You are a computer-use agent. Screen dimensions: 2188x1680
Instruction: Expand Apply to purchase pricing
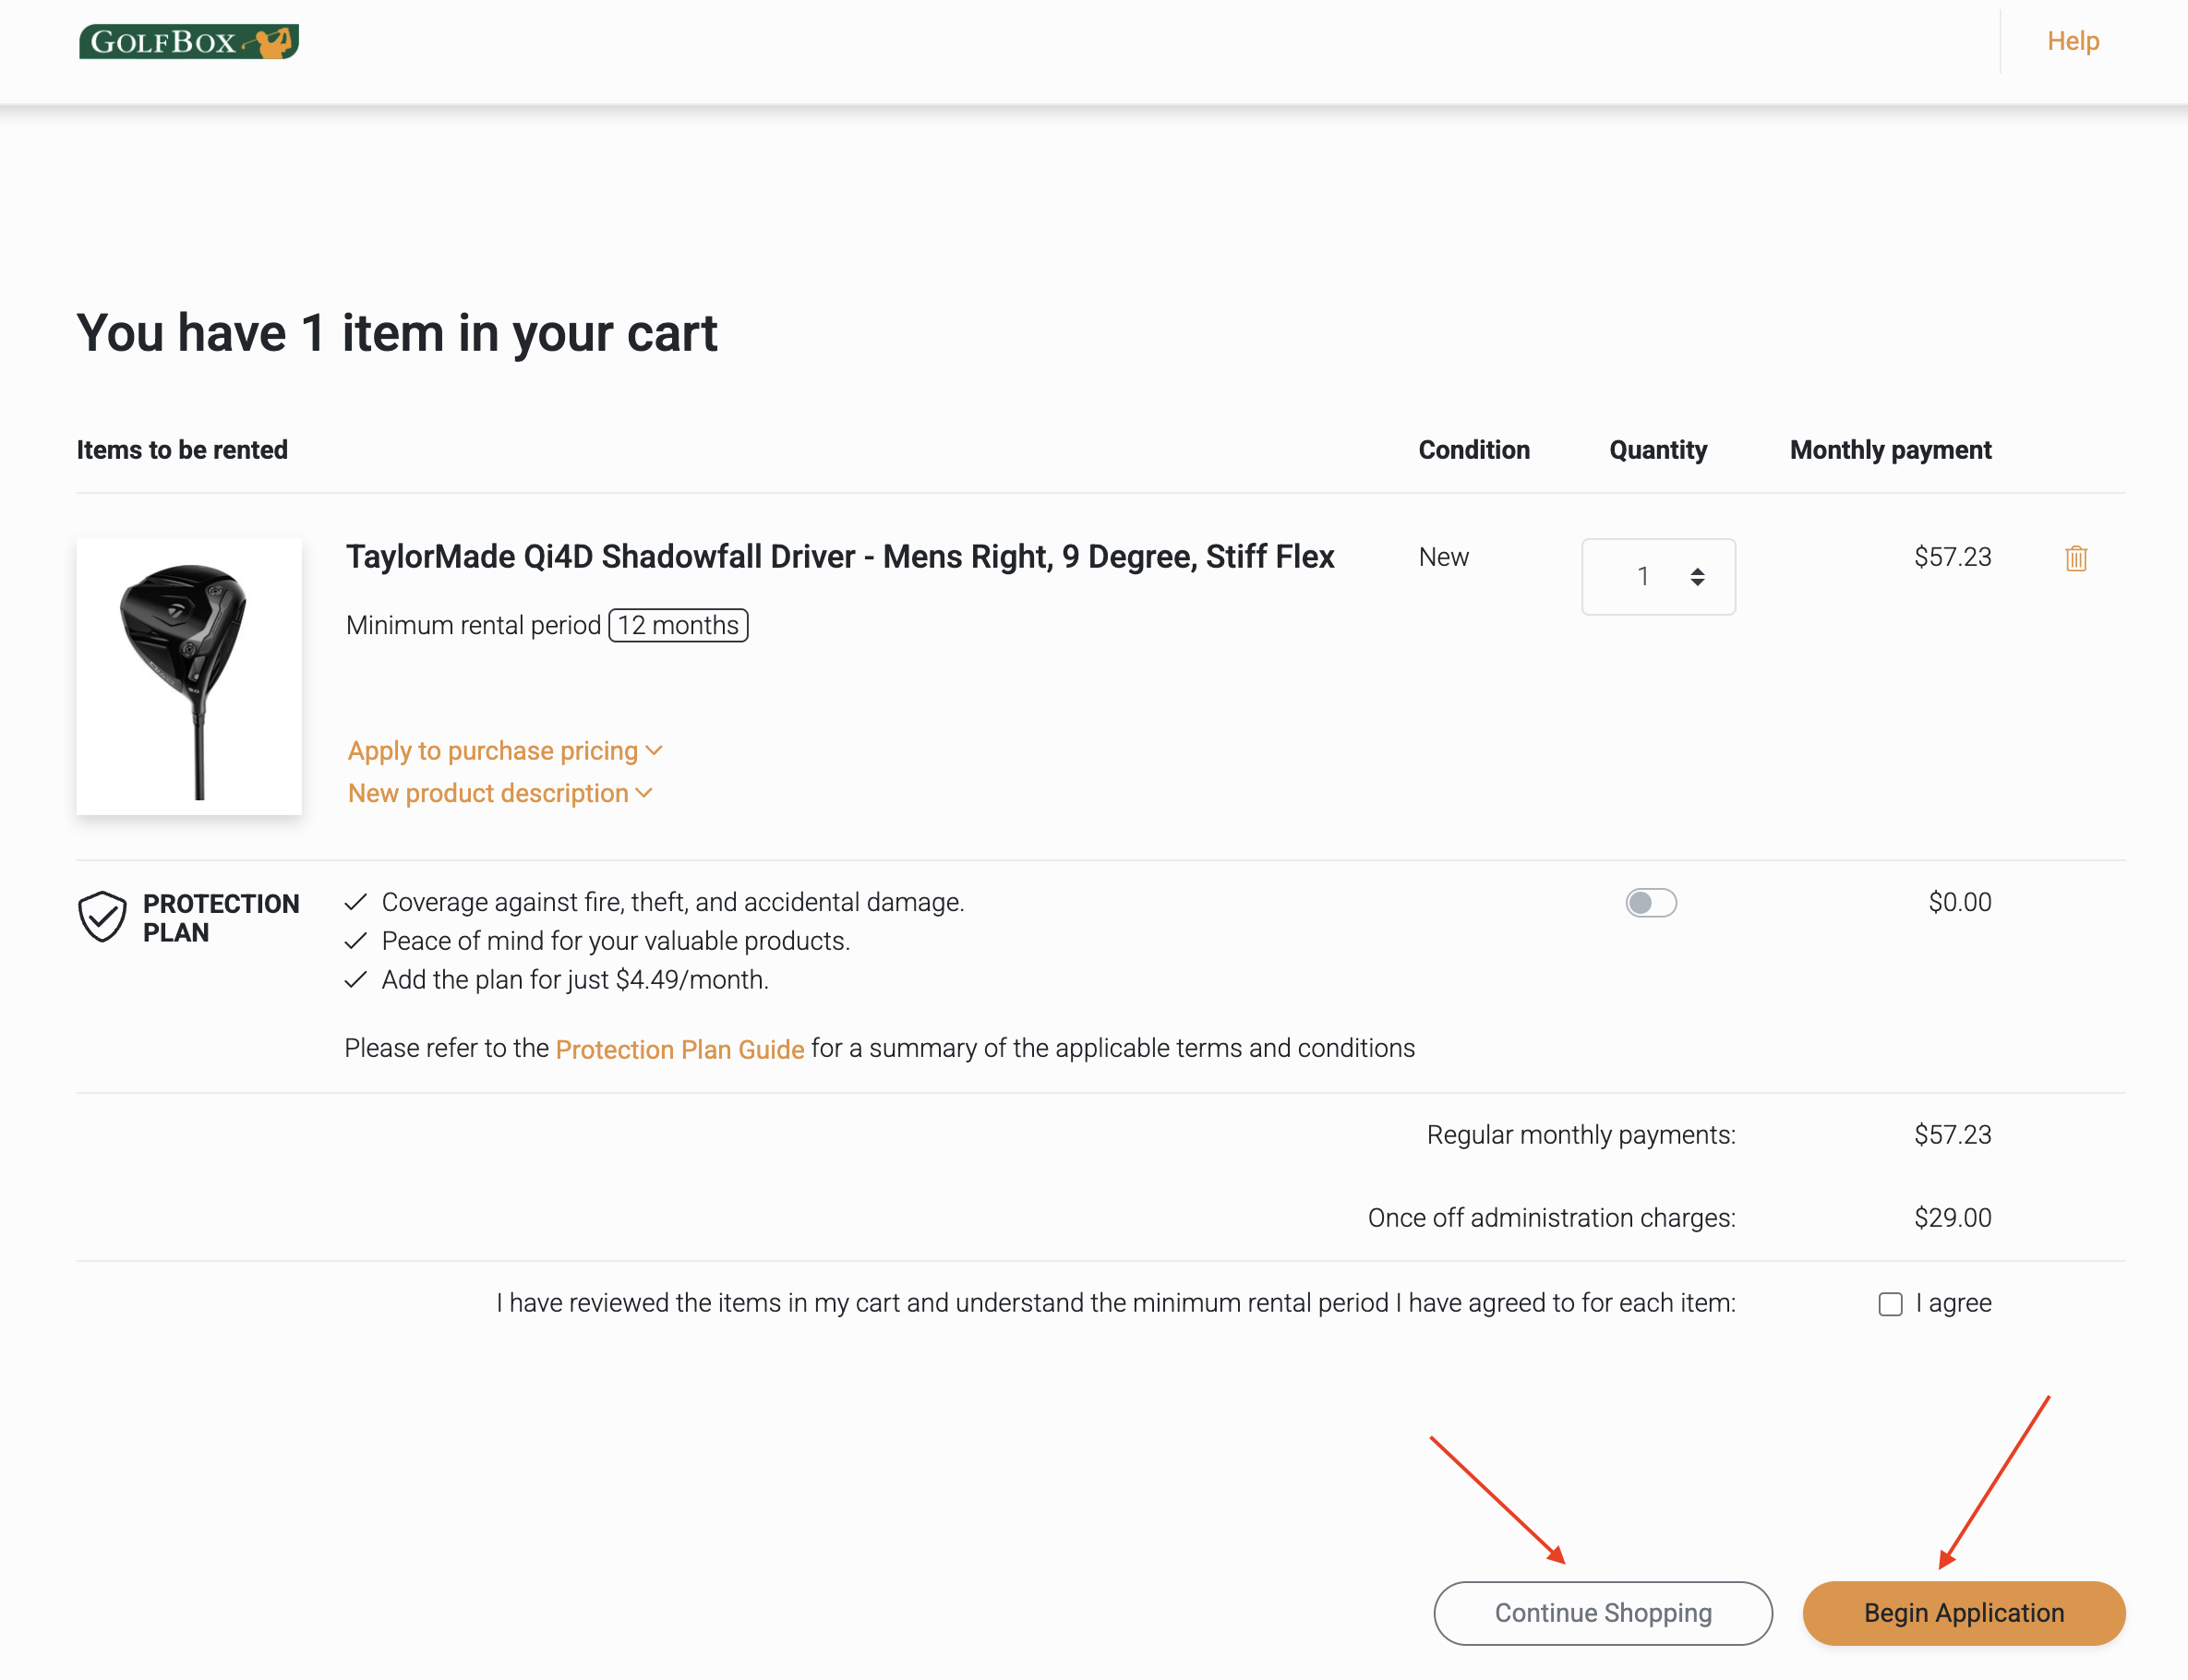point(505,750)
